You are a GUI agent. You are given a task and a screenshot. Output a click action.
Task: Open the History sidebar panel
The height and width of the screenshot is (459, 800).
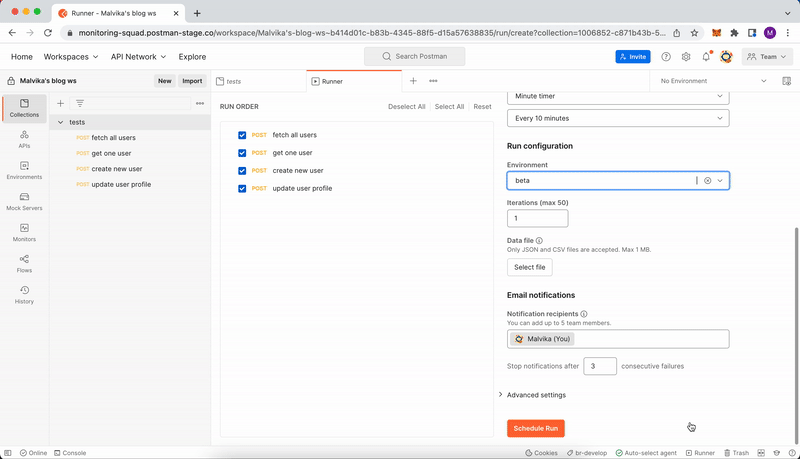click(24, 295)
